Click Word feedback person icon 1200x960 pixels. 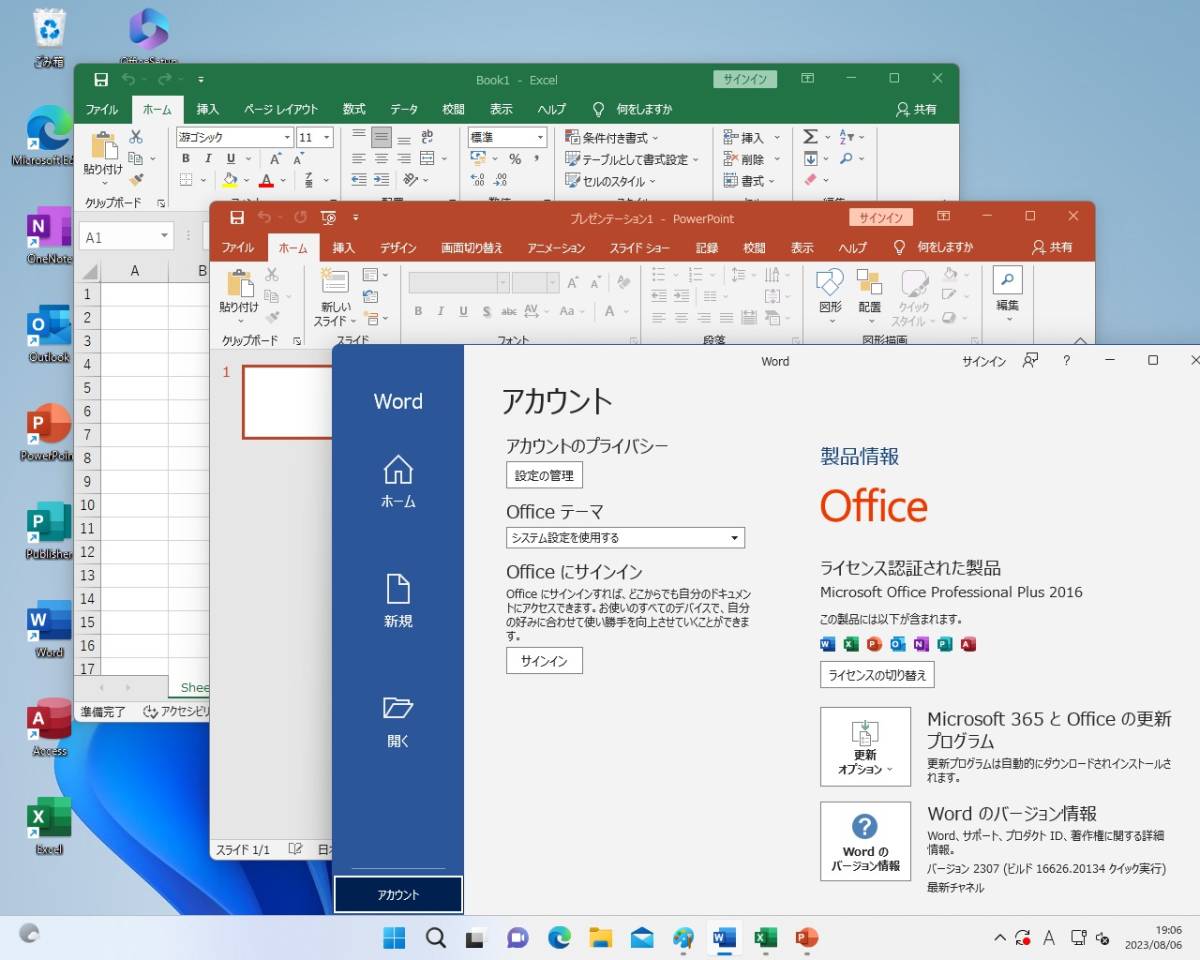pyautogui.click(x=1030, y=361)
